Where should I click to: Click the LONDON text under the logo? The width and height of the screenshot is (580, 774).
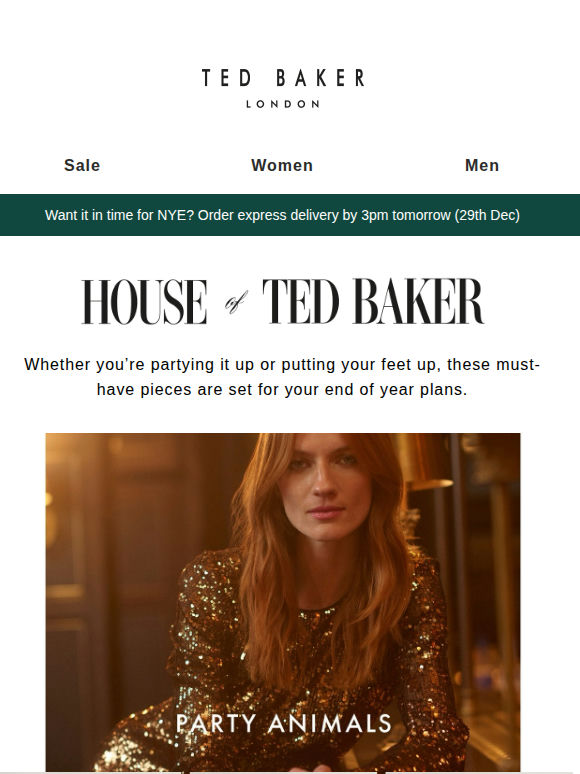tap(283, 104)
